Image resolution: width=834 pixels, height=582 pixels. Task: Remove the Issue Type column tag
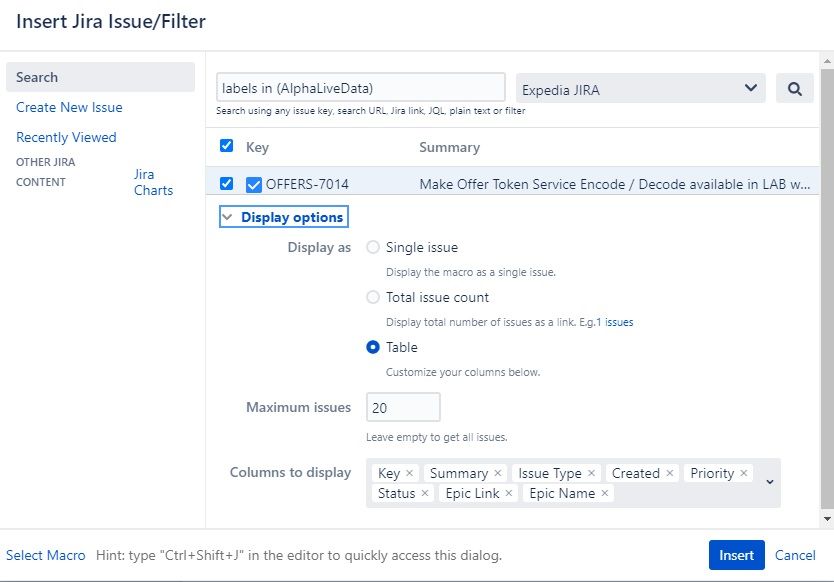[x=591, y=473]
